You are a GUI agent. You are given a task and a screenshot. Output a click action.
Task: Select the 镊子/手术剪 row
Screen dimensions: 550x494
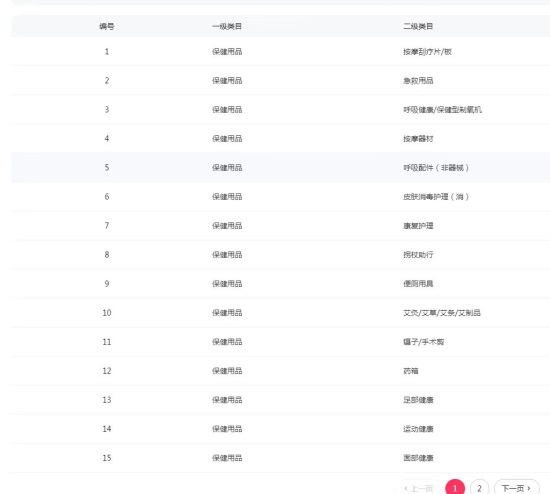click(280, 342)
